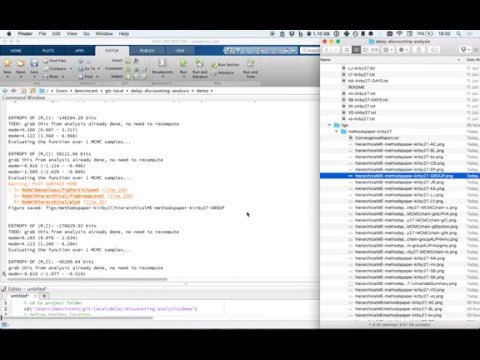Image resolution: width=480 pixels, height=360 pixels.
Task: Click the Finder share icon
Action: click(x=419, y=50)
